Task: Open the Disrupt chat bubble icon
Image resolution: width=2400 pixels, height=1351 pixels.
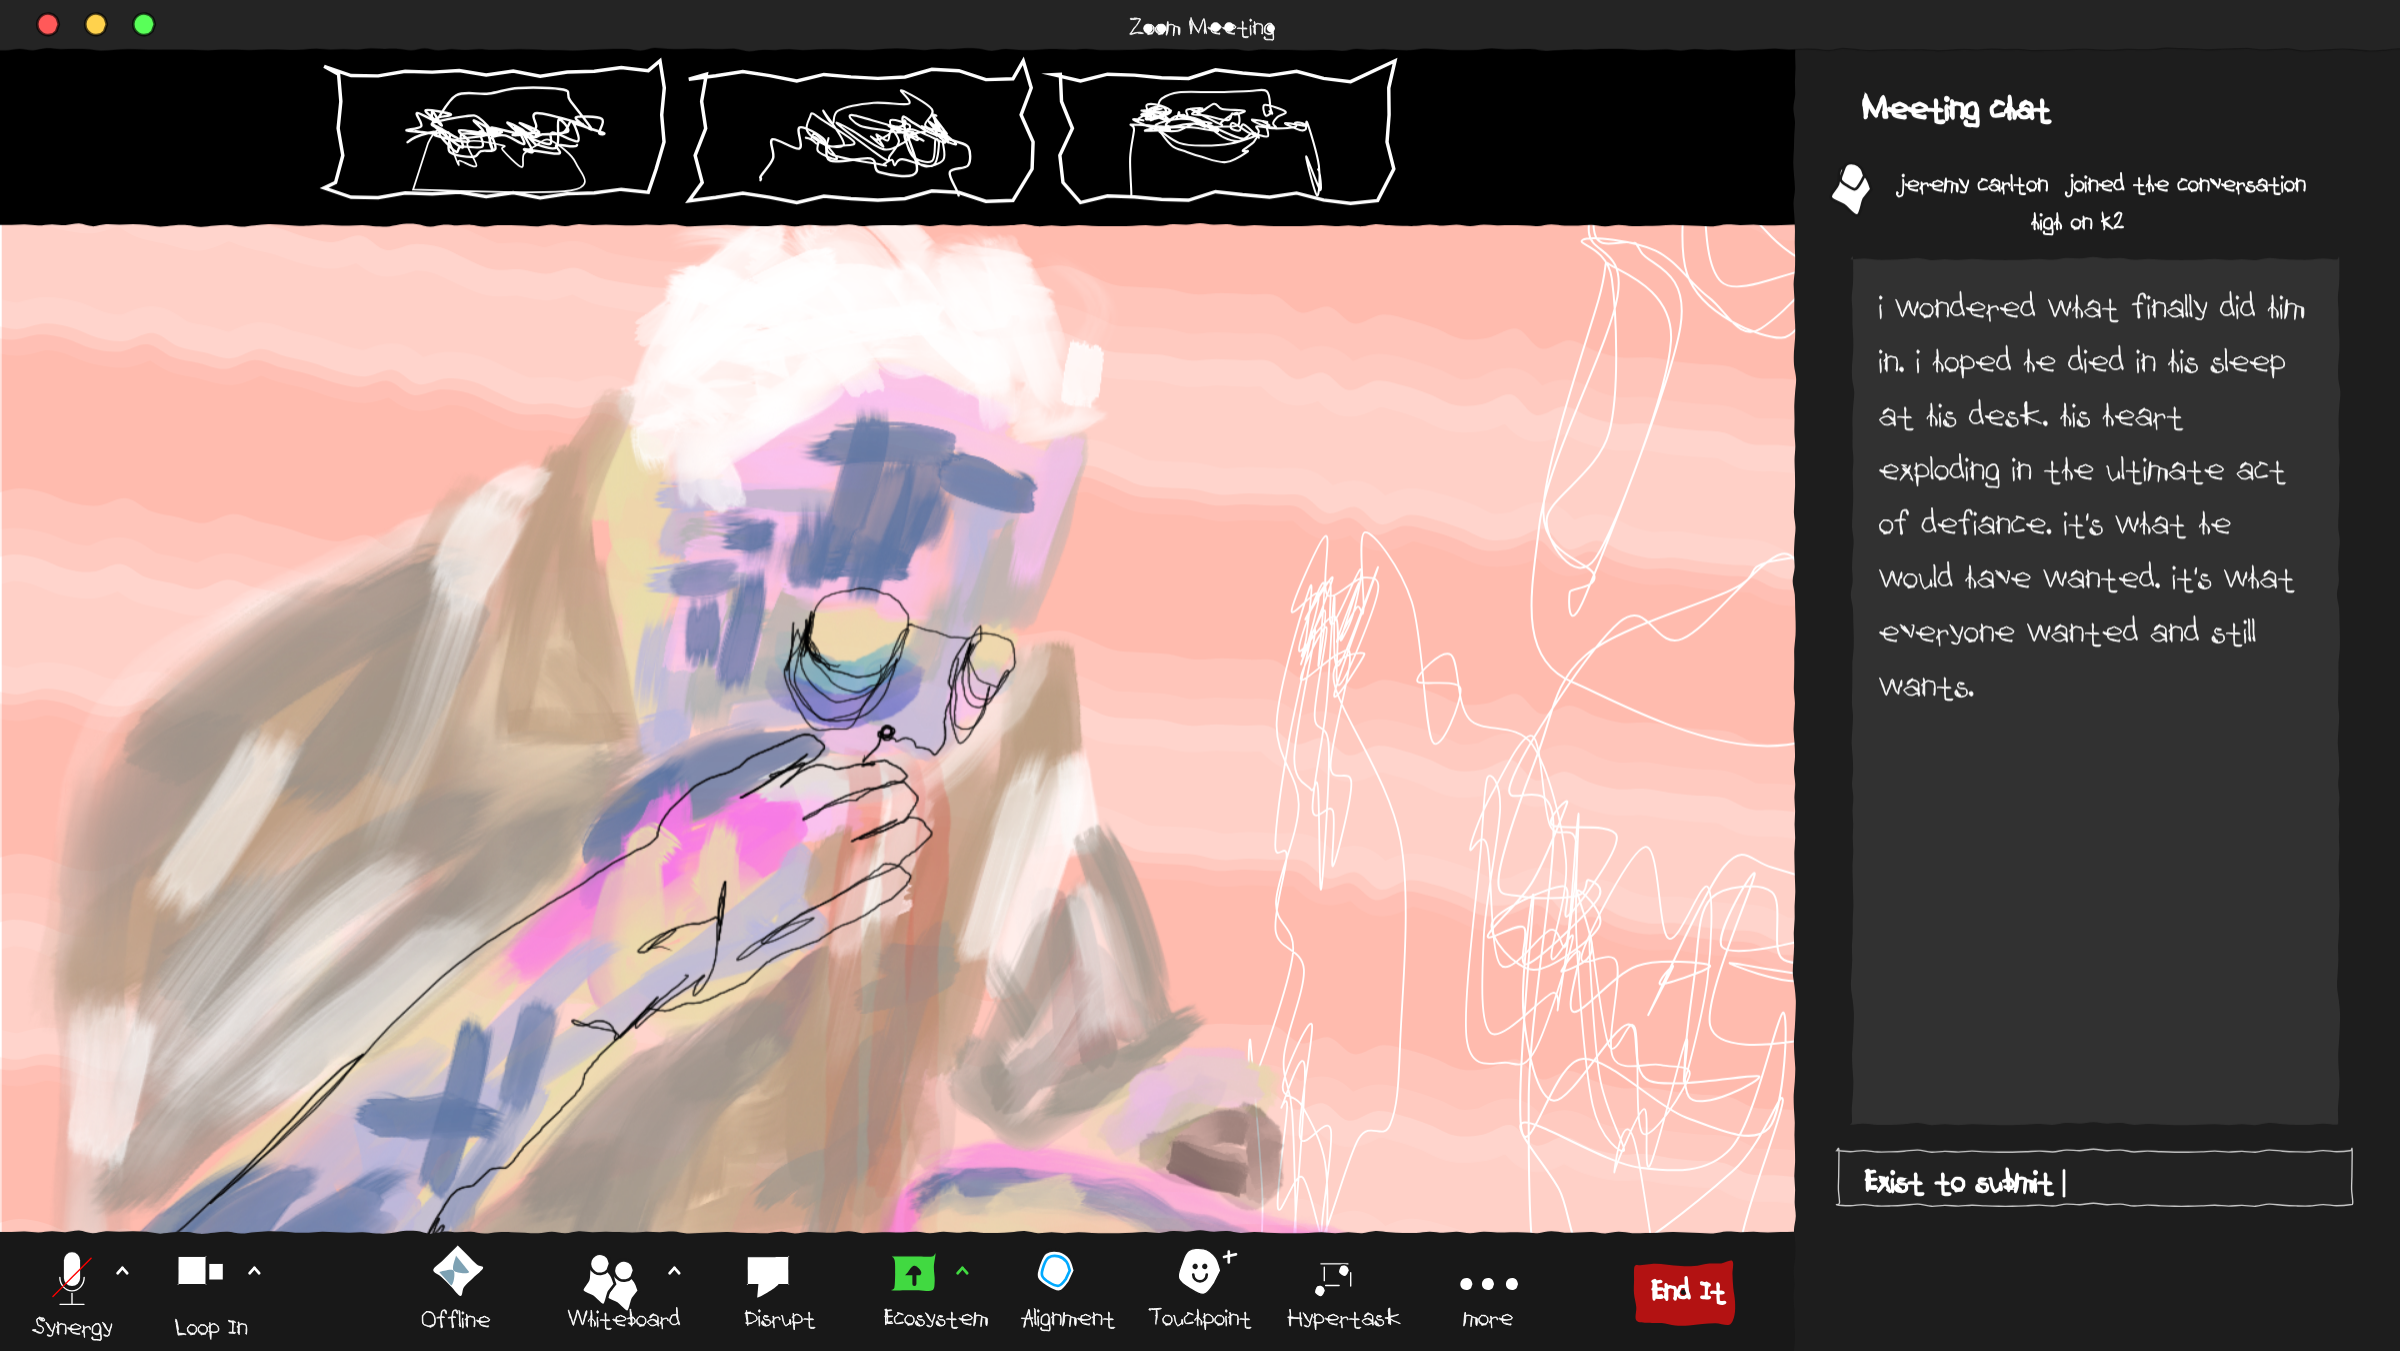Action: click(x=768, y=1275)
